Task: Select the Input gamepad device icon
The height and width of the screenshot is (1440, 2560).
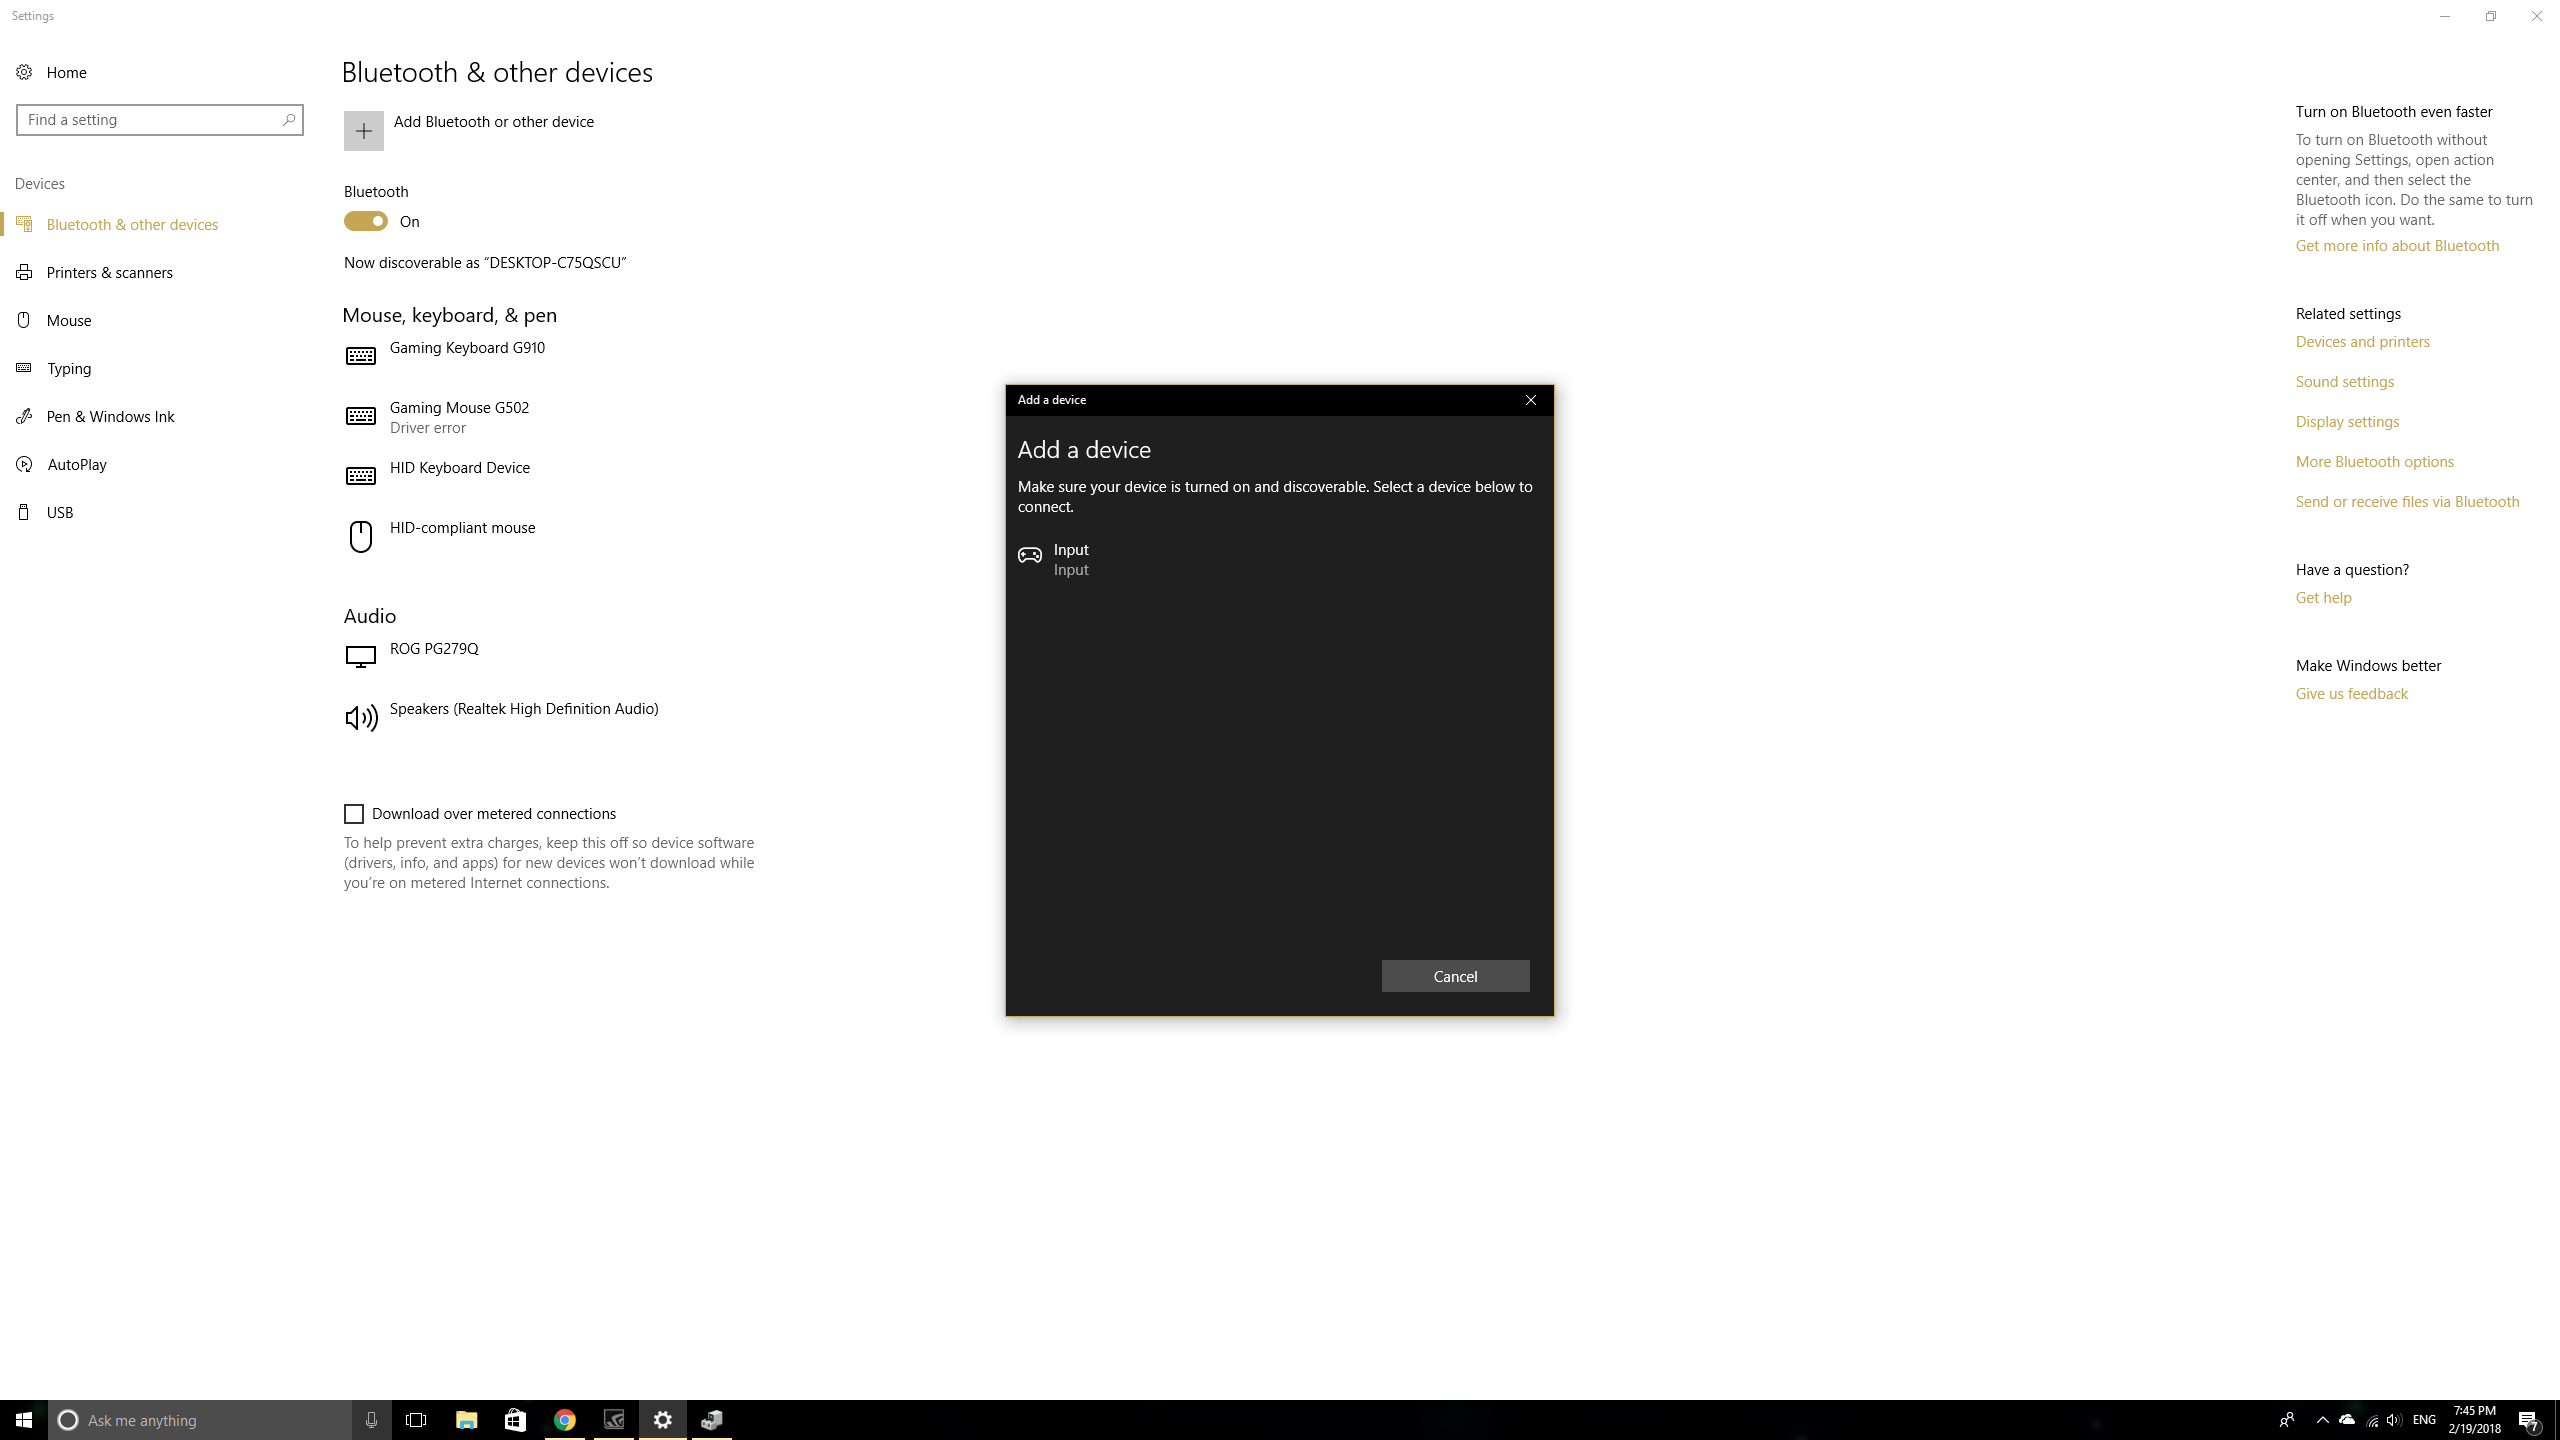Action: (x=1029, y=556)
